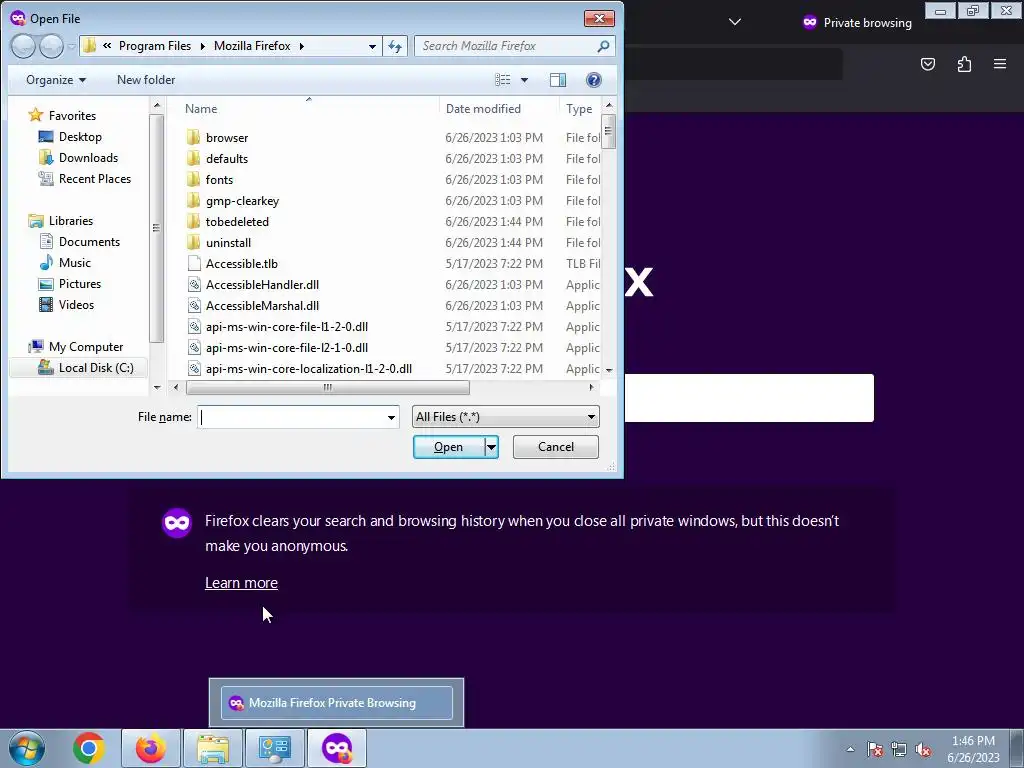1024x768 pixels.
Task: Open the Organize dropdown menu
Action: click(56, 80)
